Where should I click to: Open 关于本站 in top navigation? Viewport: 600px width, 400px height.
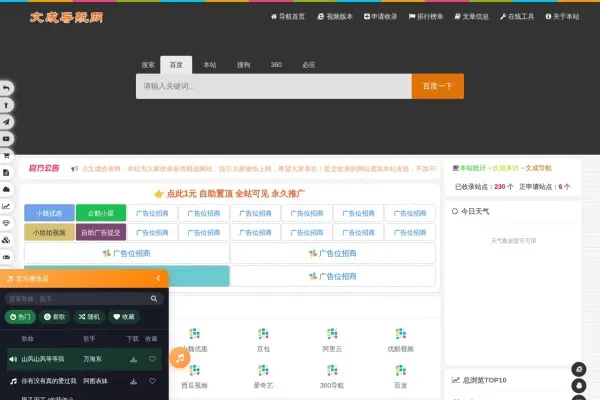pos(562,16)
